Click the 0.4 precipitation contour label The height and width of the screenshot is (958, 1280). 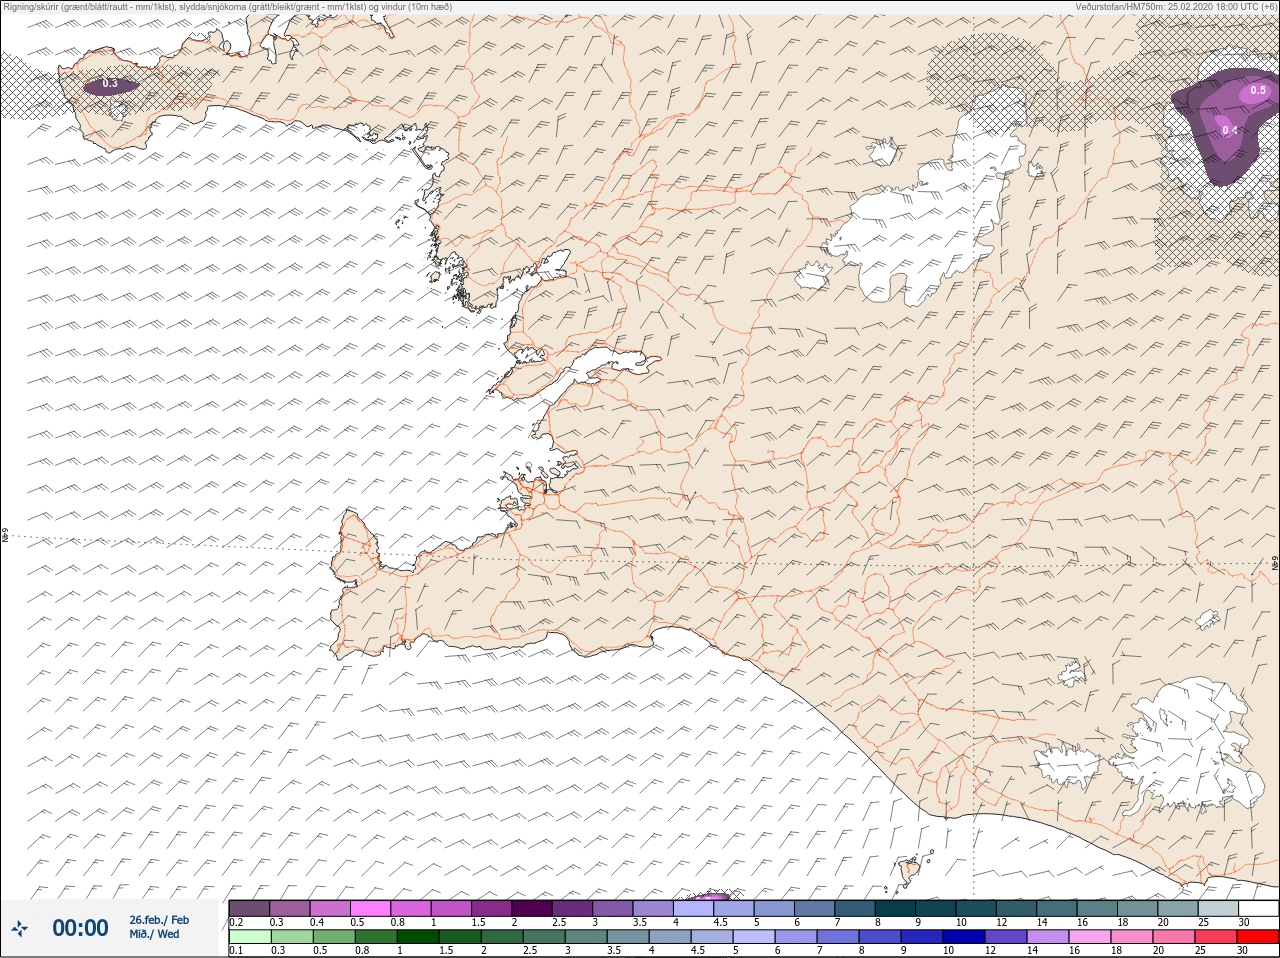point(1229,131)
